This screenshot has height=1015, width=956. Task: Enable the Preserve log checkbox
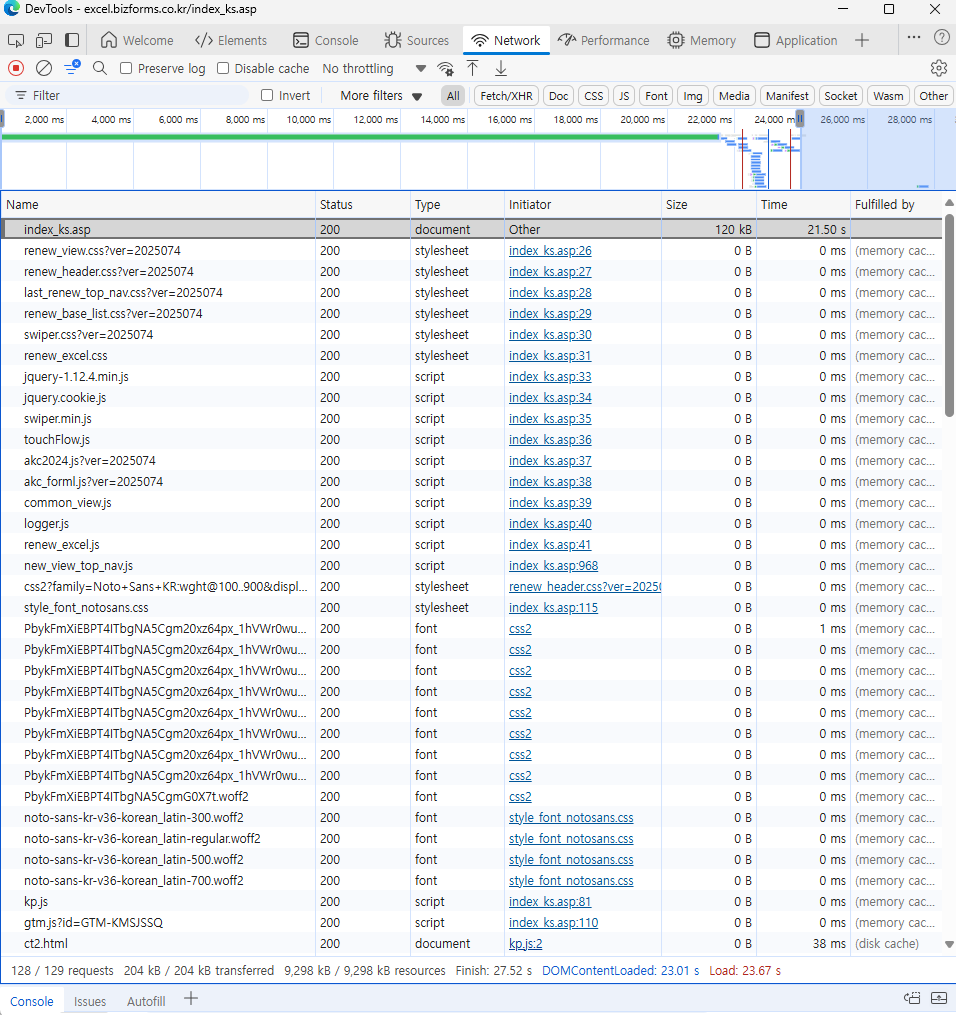tap(126, 69)
